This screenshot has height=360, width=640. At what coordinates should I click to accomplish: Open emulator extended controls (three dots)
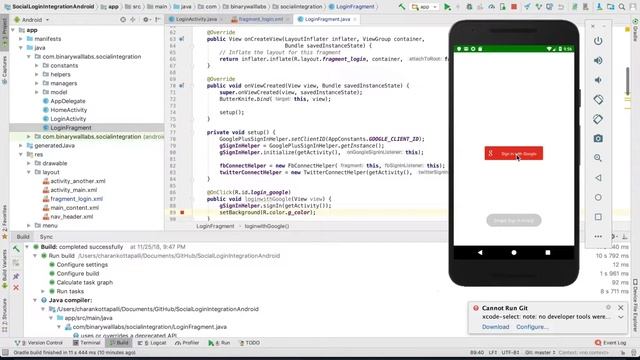click(x=598, y=236)
